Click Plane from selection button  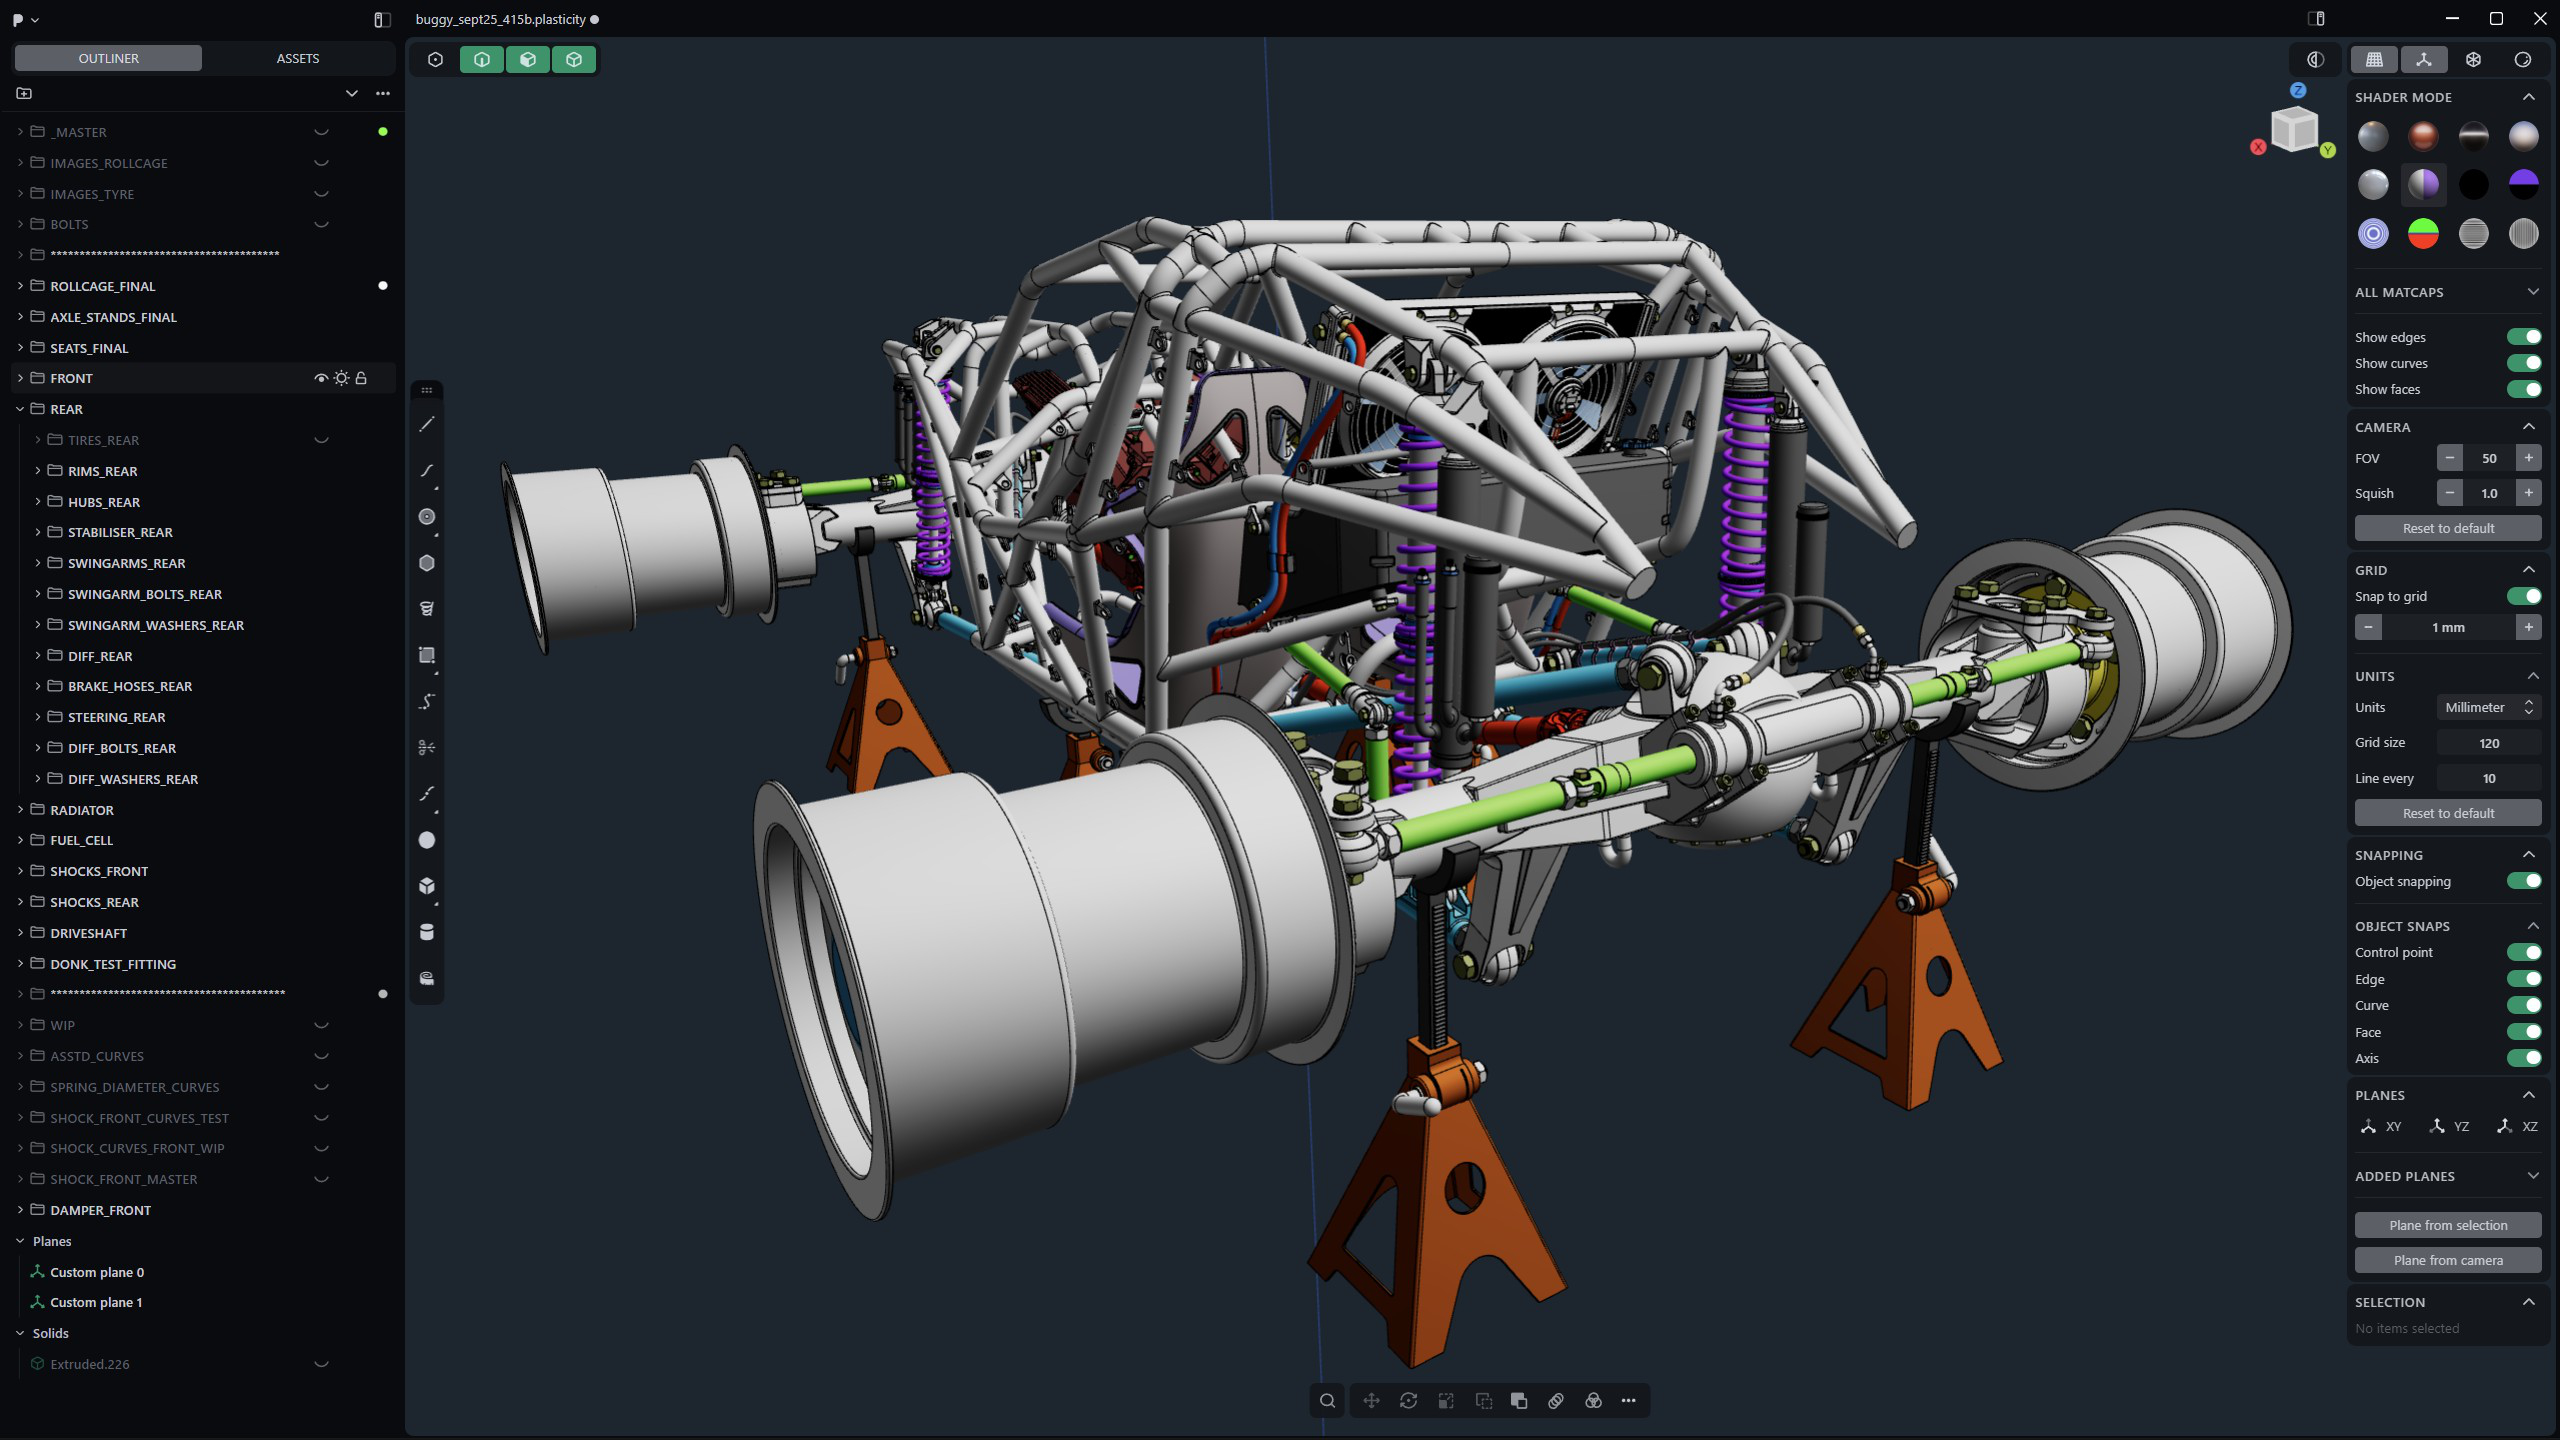(2447, 1225)
